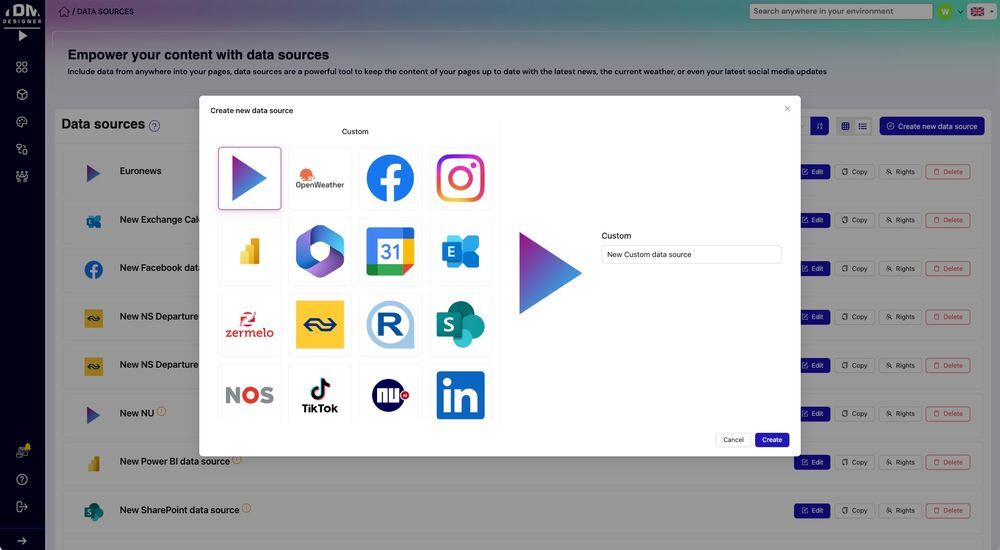Select the Custom data source tile
The image size is (1000, 550).
pyautogui.click(x=249, y=178)
